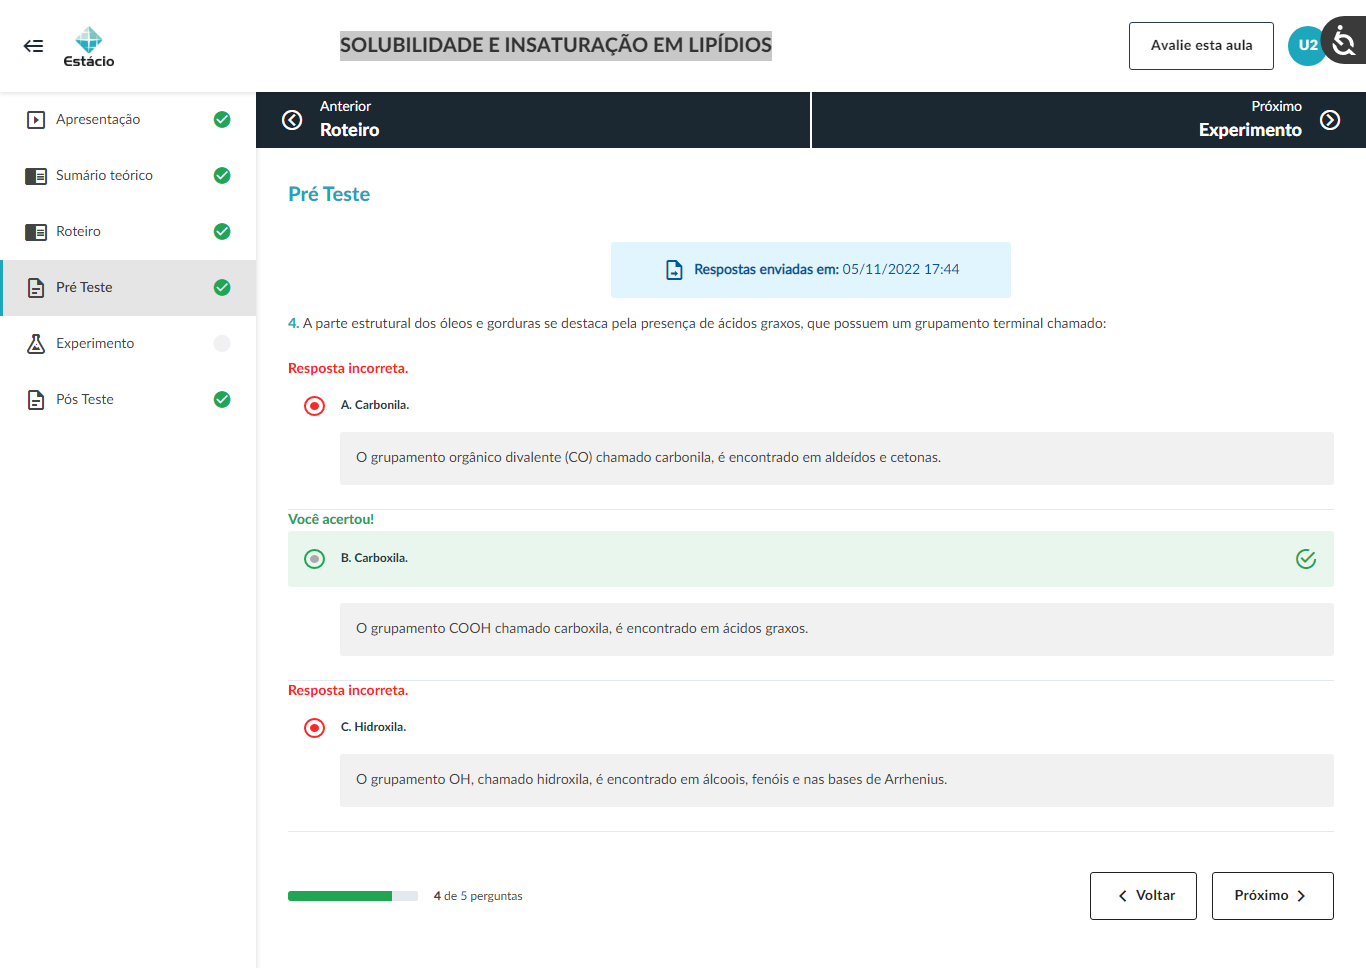Select radio button for C. Hidroxila
Image resolution: width=1366 pixels, height=968 pixels.
point(314,728)
